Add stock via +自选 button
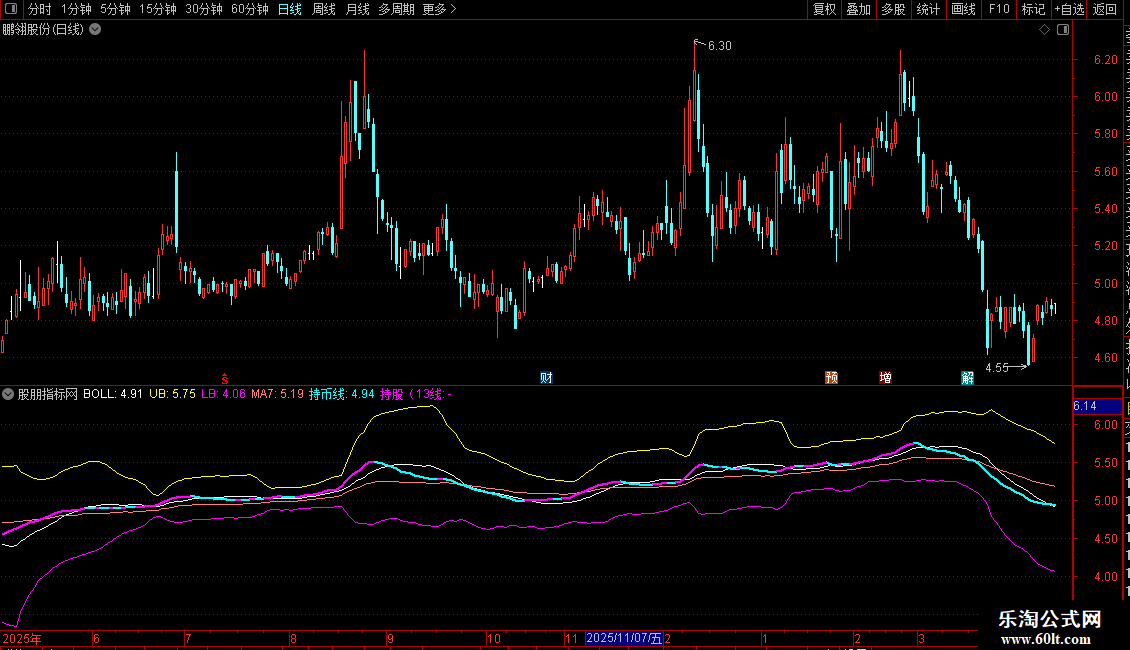This screenshot has width=1130, height=650. [x=1069, y=9]
